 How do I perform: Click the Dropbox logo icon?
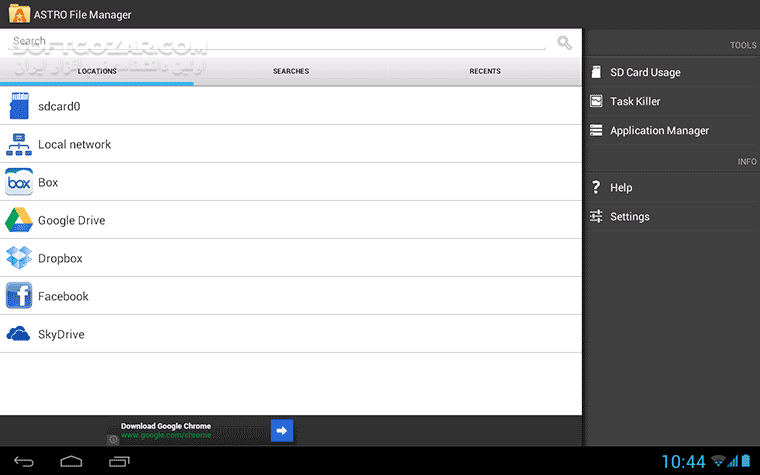19,257
